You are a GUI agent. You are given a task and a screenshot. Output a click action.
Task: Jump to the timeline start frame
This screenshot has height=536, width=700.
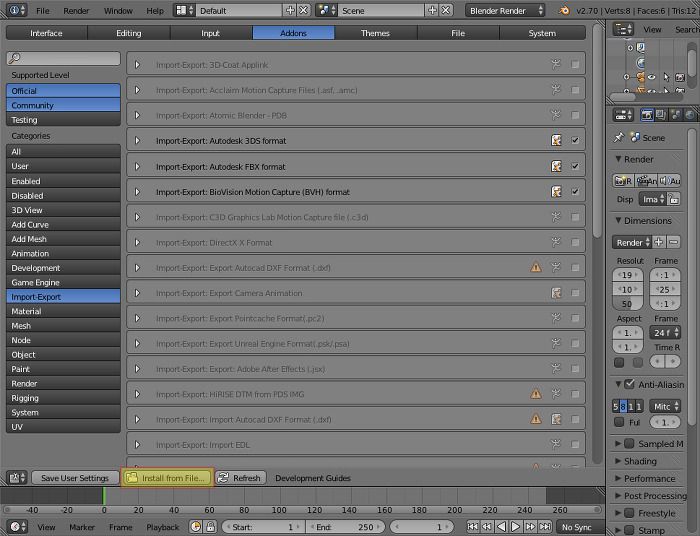click(472, 527)
